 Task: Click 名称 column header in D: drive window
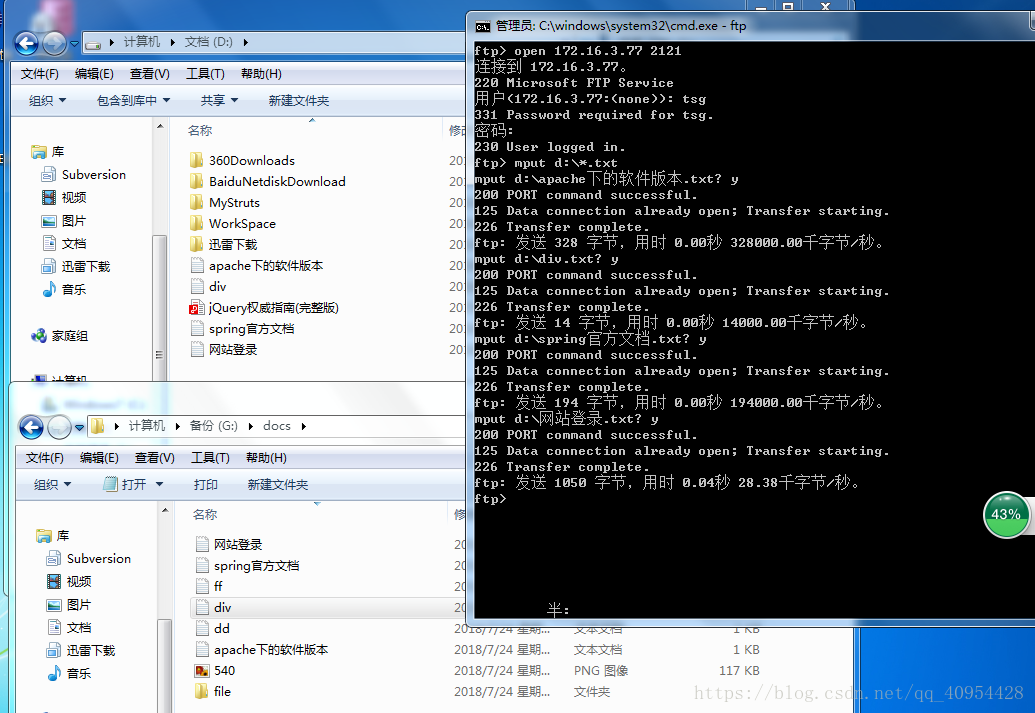pyautogui.click(x=199, y=131)
